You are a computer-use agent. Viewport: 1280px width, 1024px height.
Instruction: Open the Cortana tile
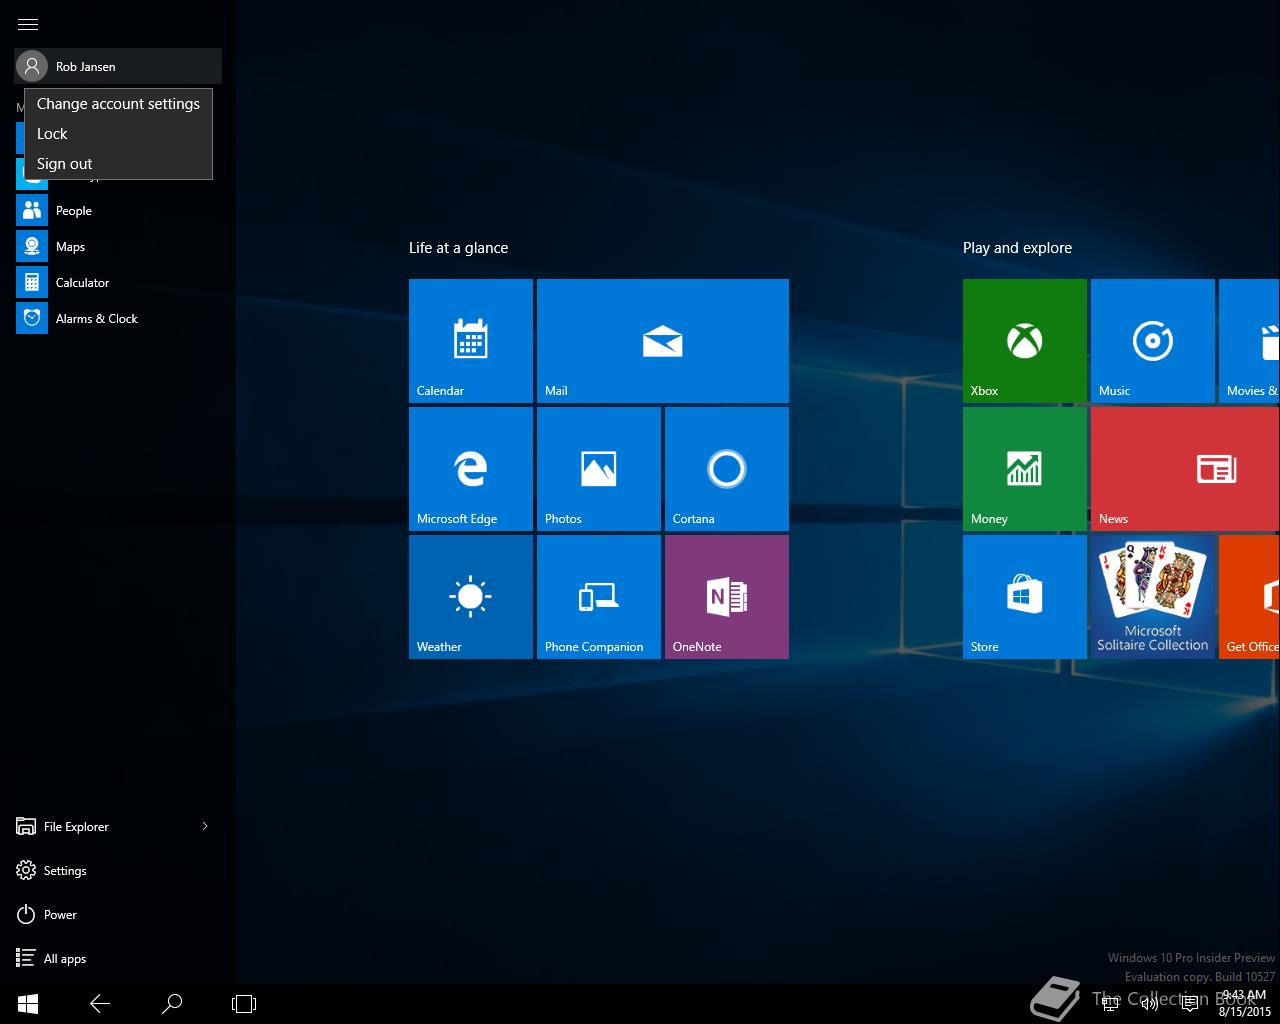[x=726, y=469]
